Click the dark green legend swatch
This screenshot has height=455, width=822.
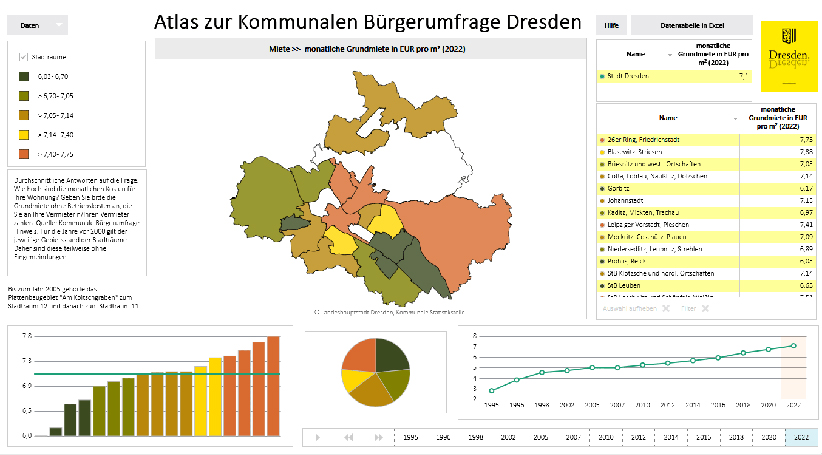[x=24, y=76]
